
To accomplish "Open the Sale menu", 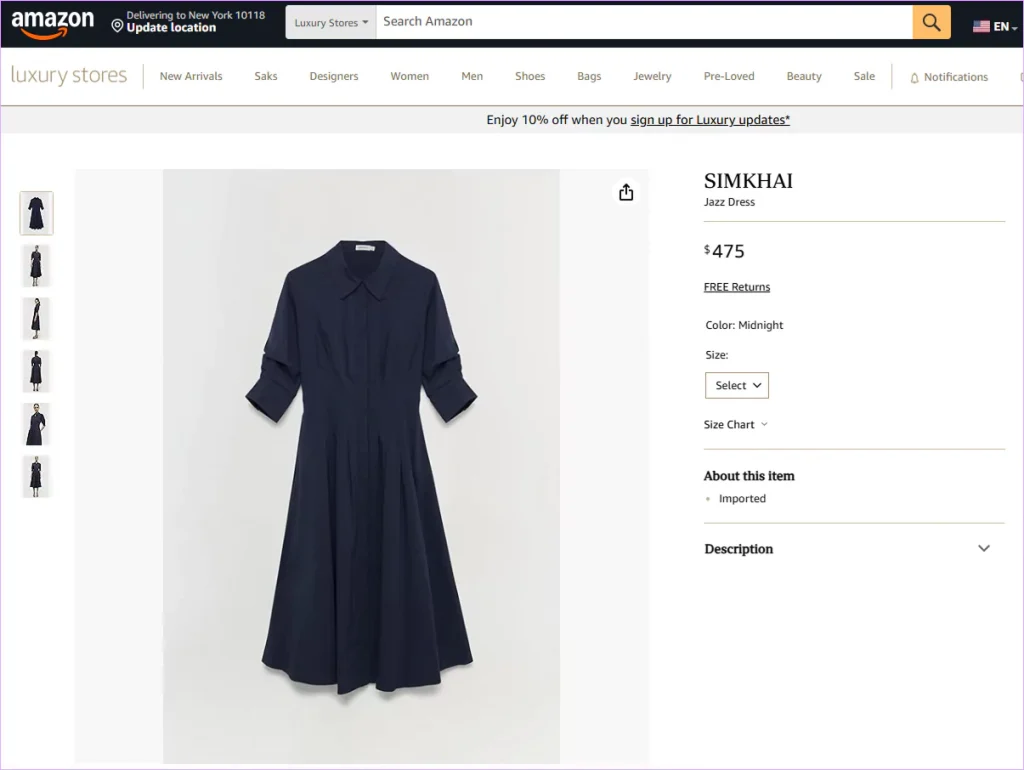I will click(x=864, y=76).
